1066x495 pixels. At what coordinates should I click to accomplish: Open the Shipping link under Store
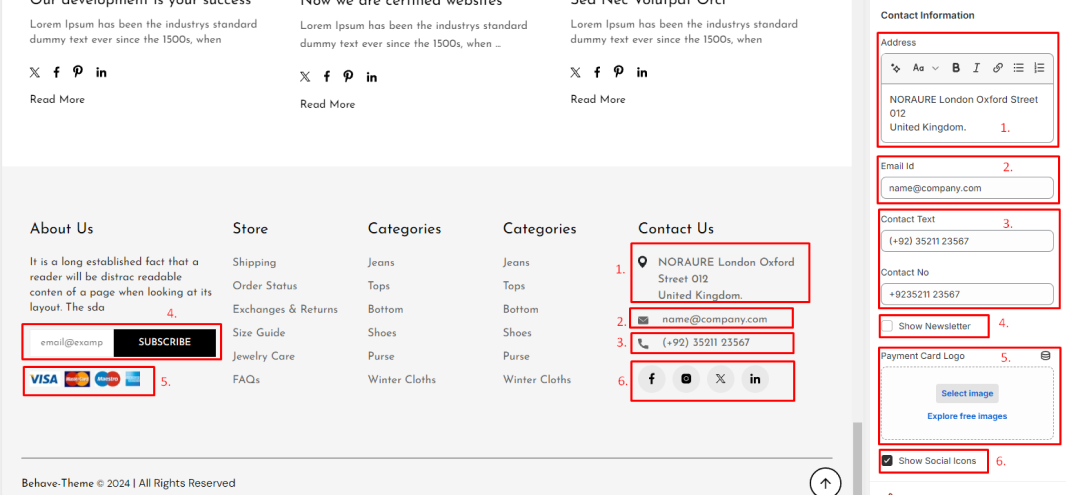254,262
